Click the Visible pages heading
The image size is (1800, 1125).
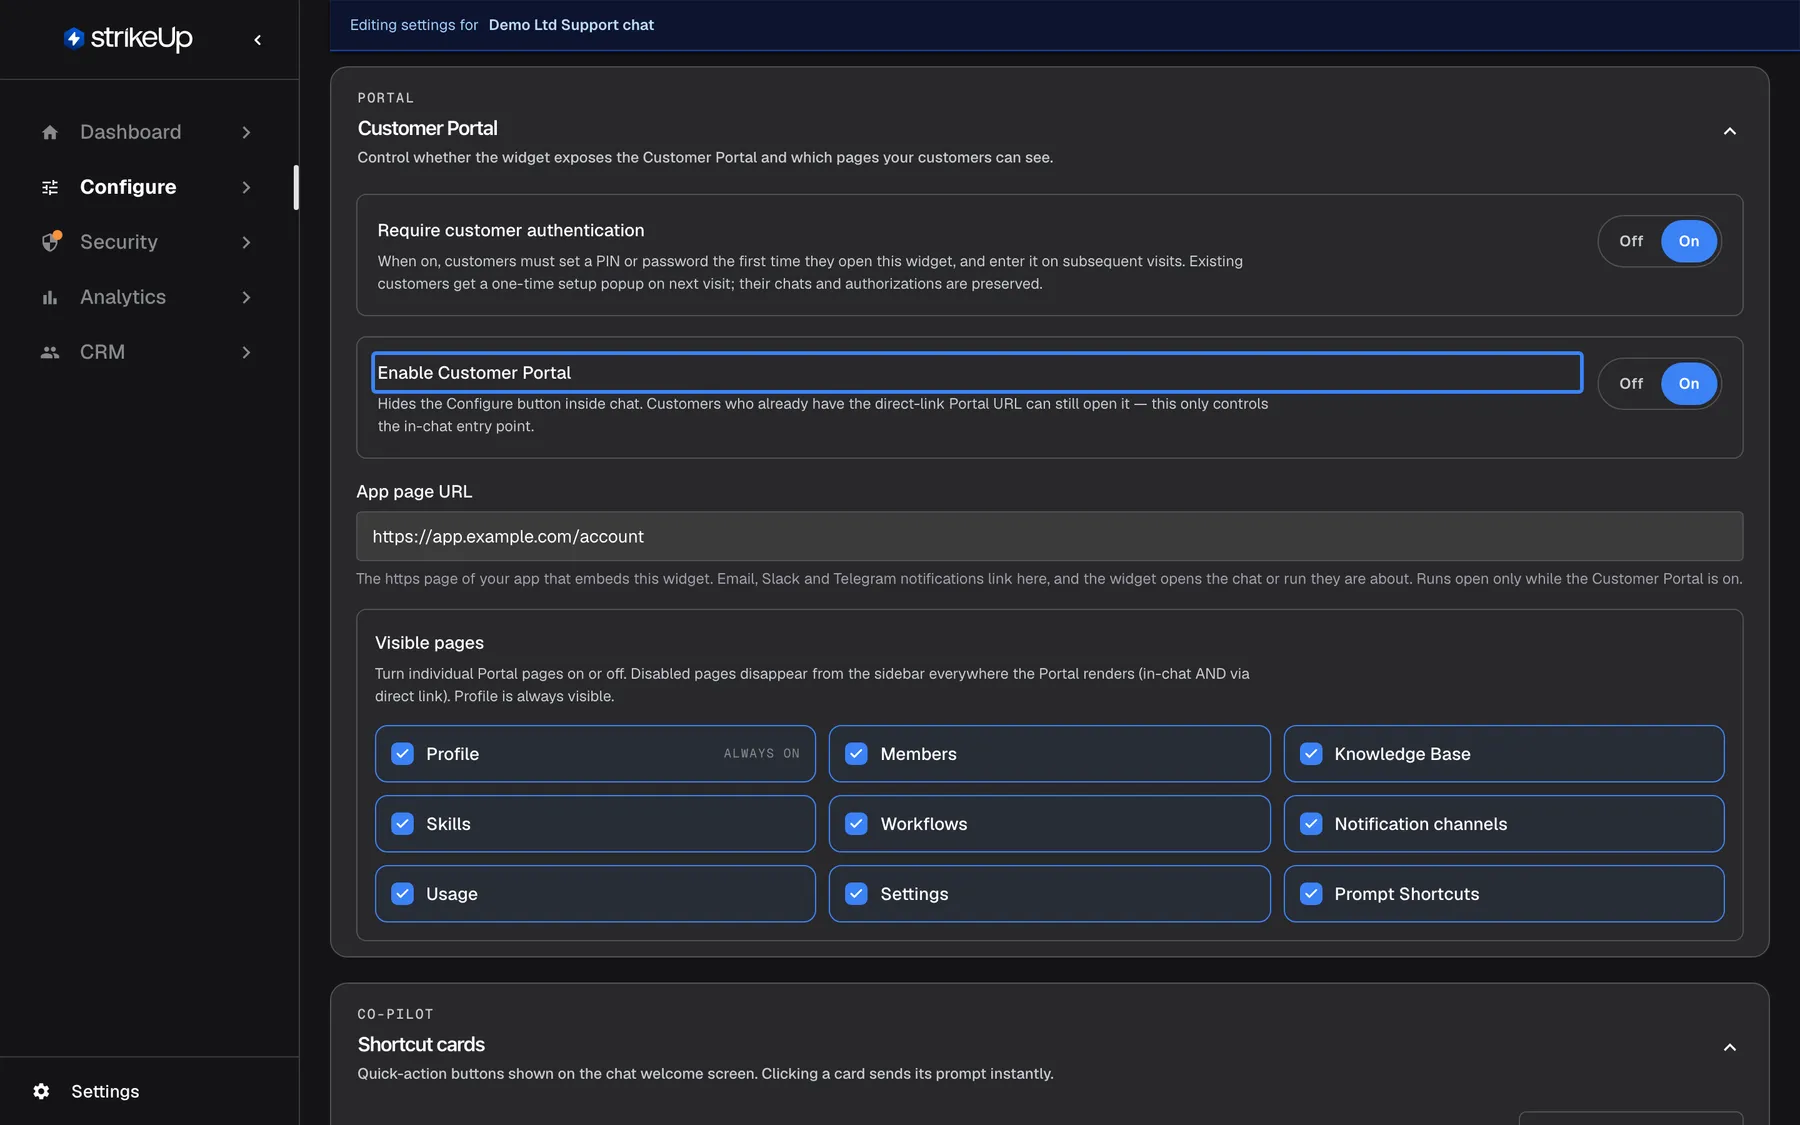[x=429, y=643]
